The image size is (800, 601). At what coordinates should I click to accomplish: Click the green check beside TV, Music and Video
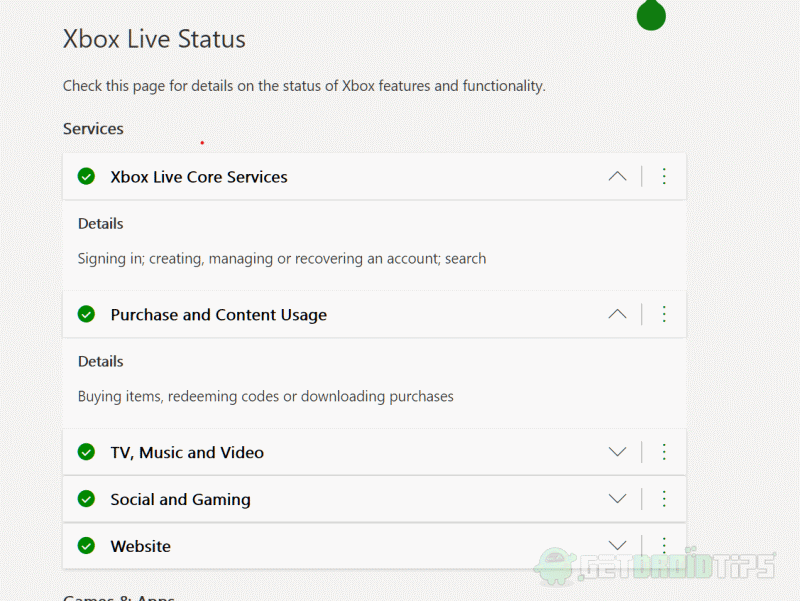[x=86, y=452]
